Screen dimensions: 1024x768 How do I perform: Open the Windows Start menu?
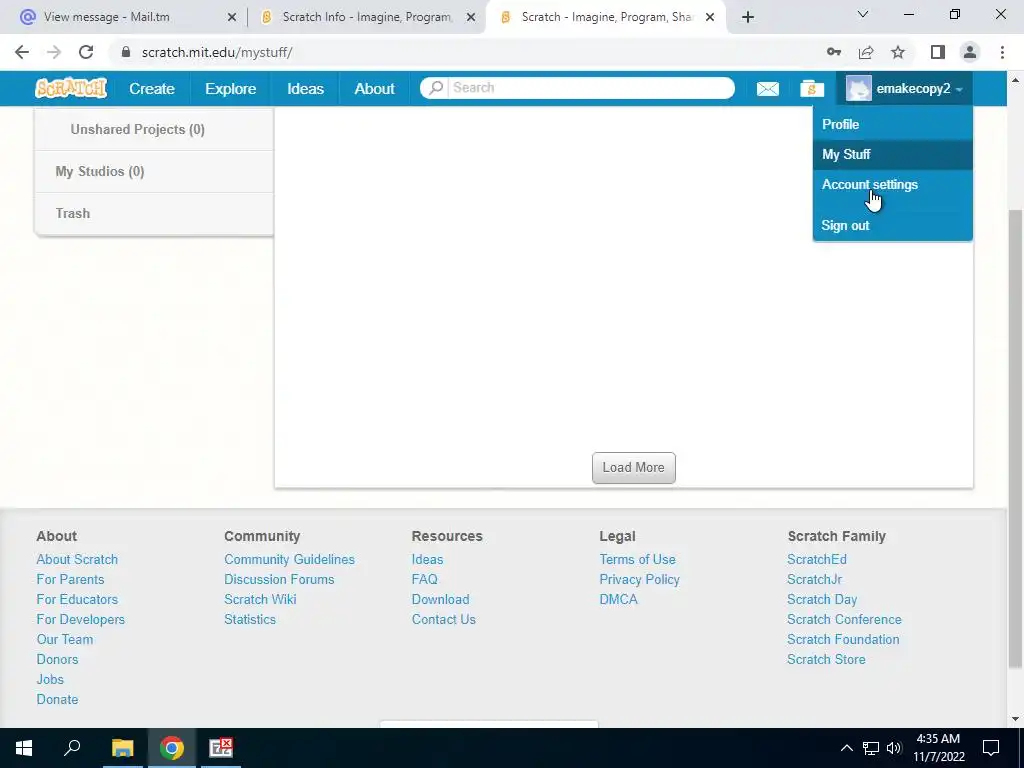[x=24, y=748]
